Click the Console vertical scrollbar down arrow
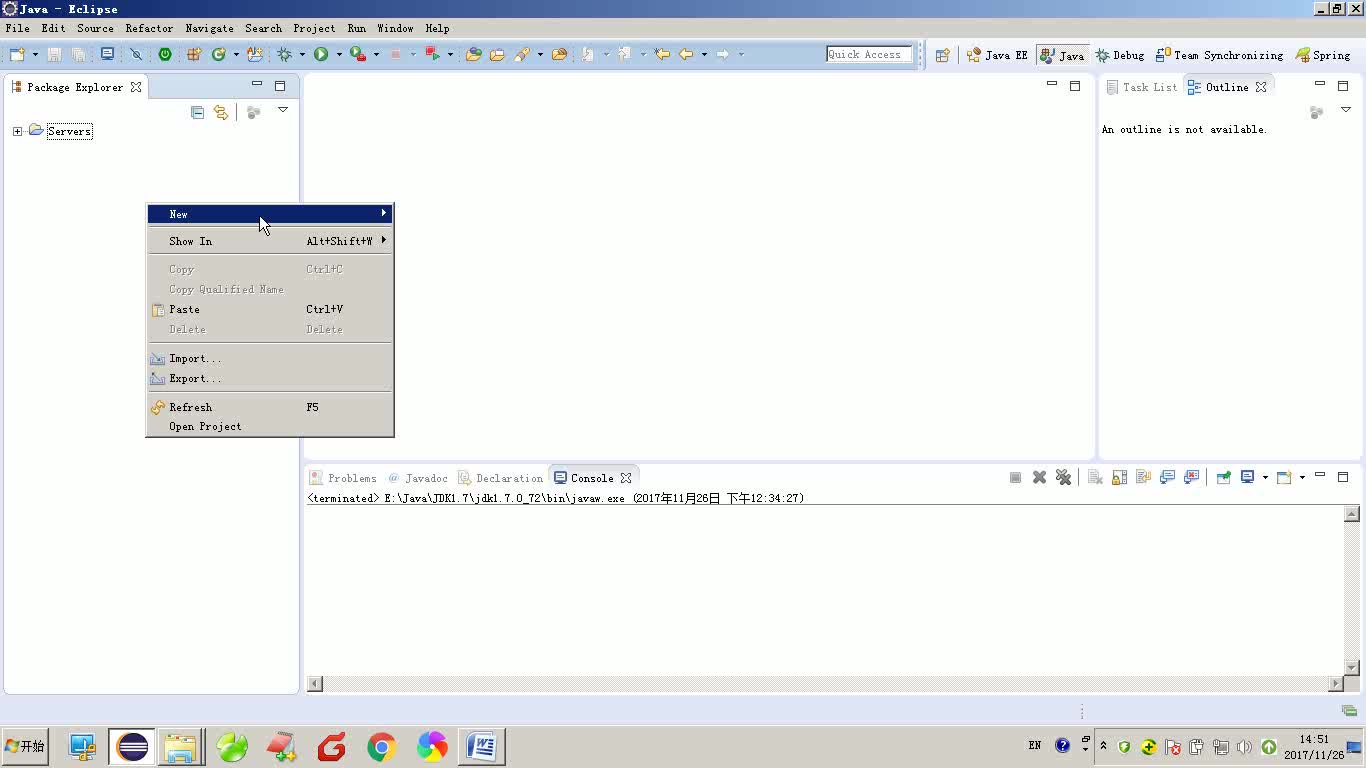The height and width of the screenshot is (768, 1366). (x=1352, y=667)
